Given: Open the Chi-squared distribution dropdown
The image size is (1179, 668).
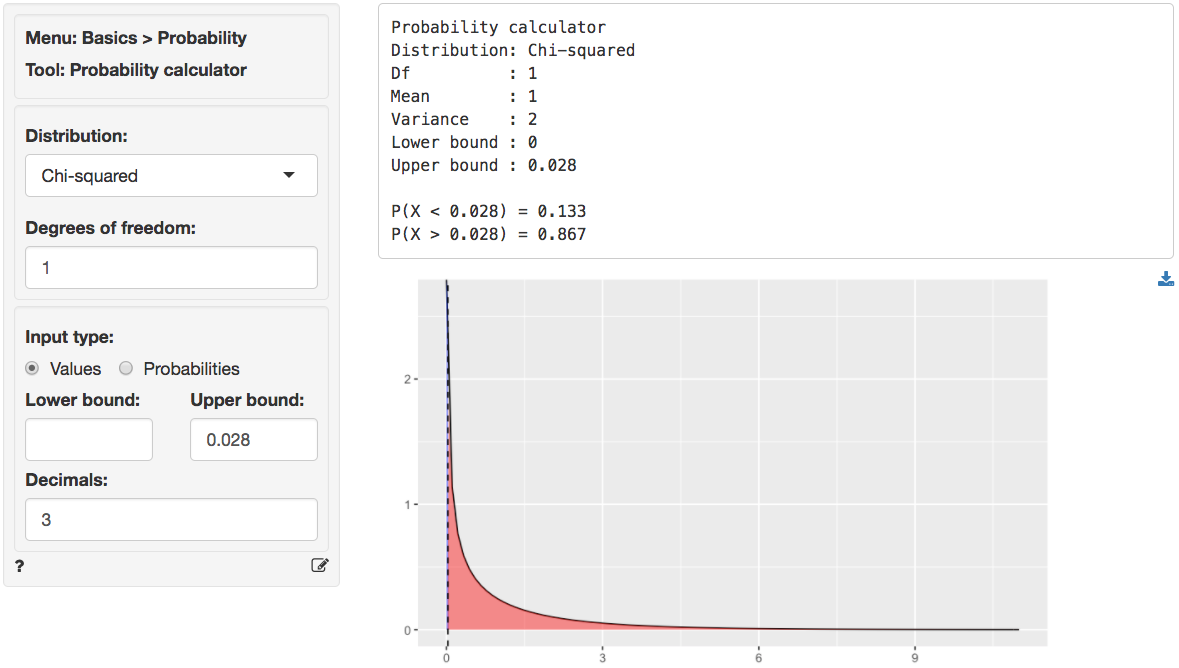Looking at the screenshot, I should pyautogui.click(x=171, y=176).
